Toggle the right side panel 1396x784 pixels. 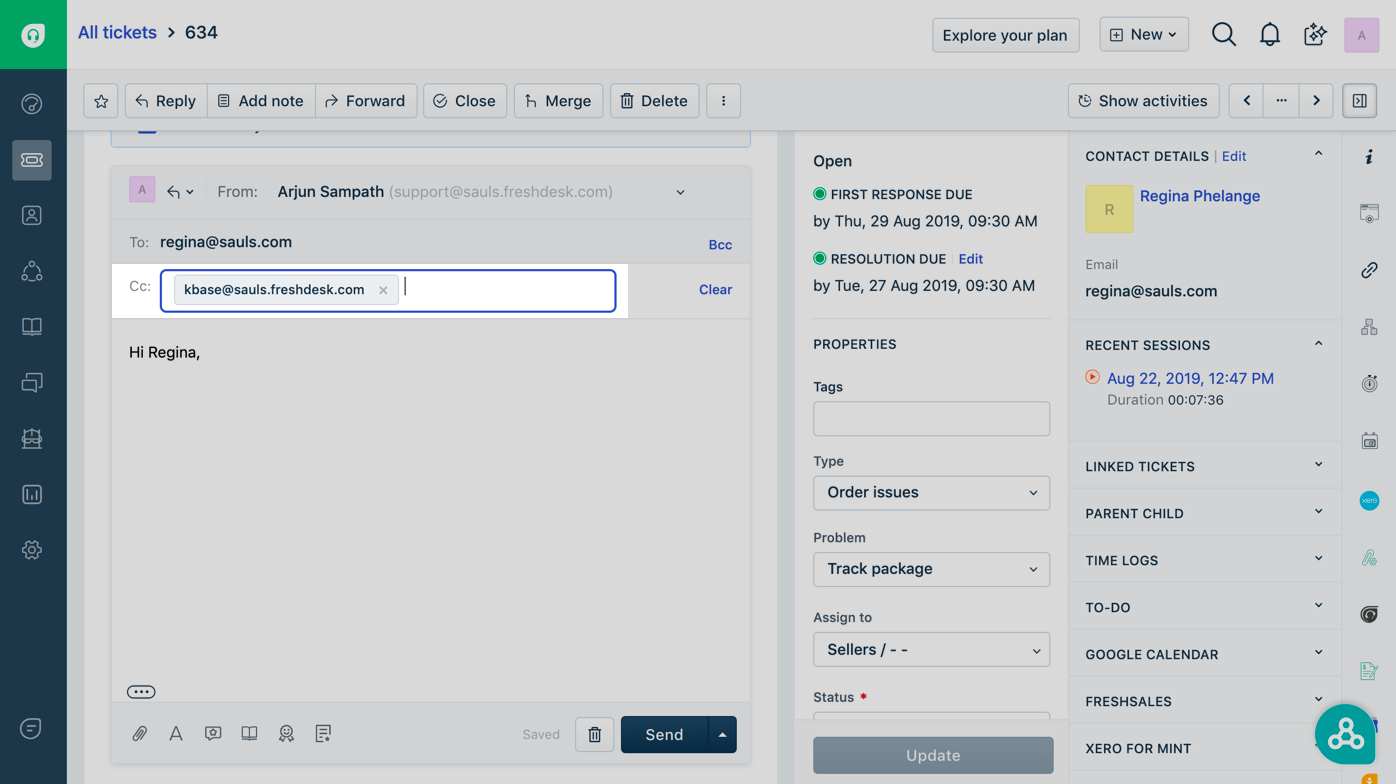click(x=1360, y=101)
